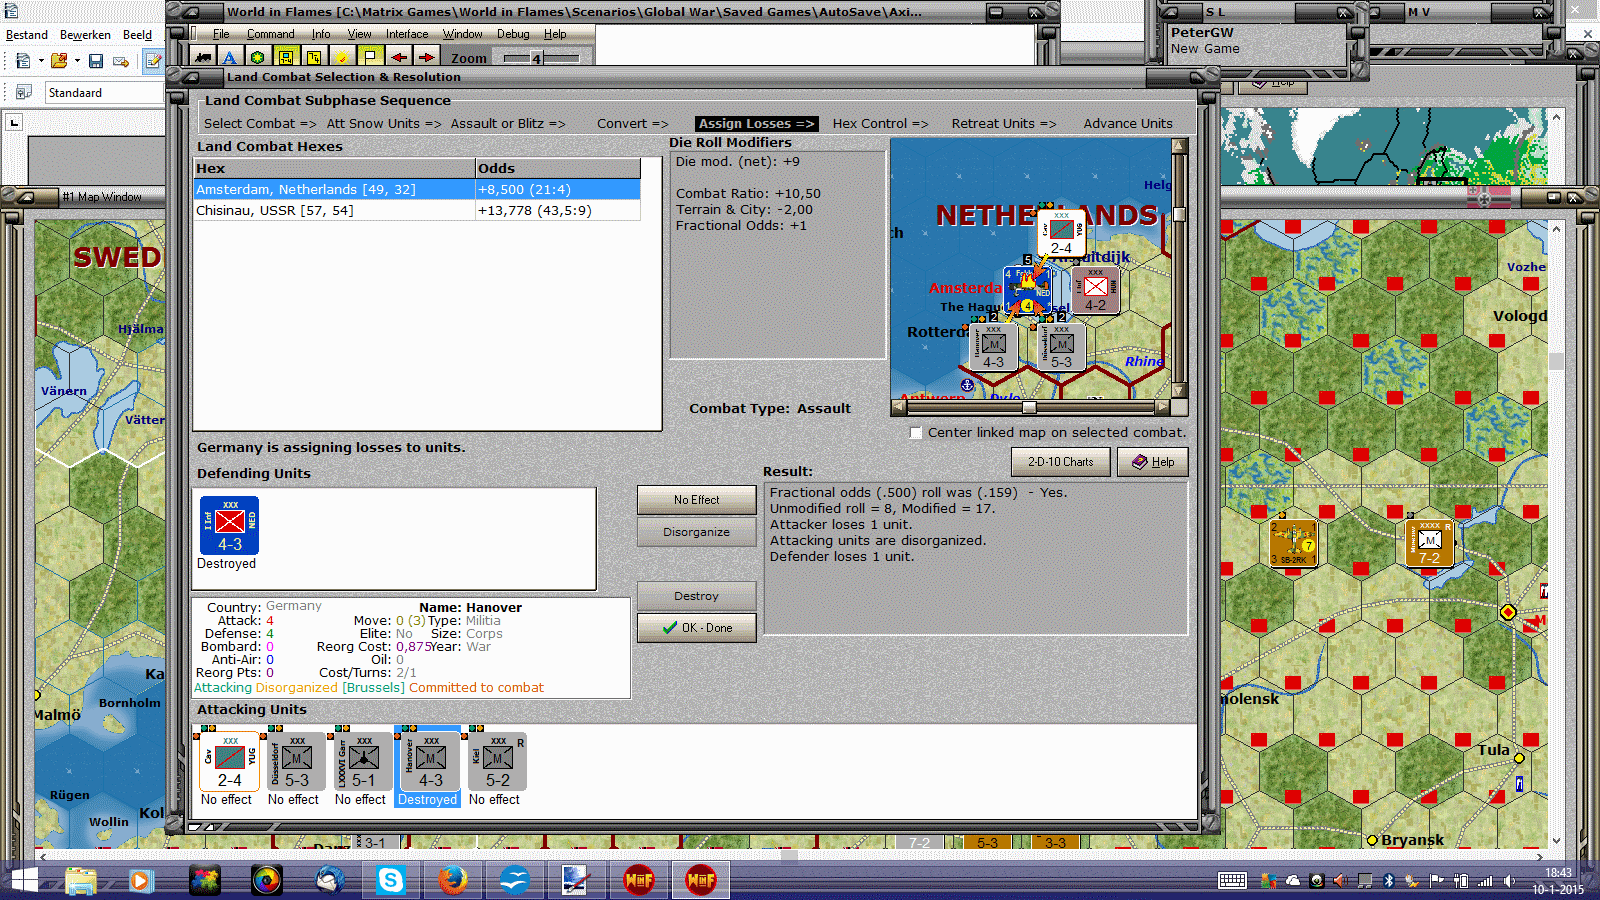This screenshot has width=1600, height=900.
Task: Click the mini-map scroll up arrow
Action: point(1180,146)
